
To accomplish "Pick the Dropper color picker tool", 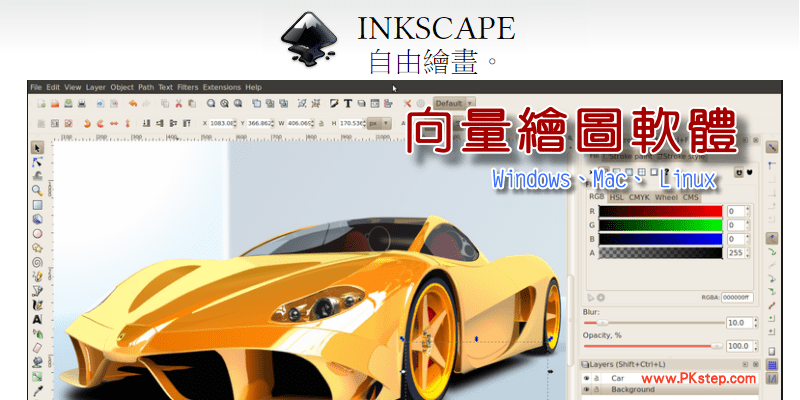I will (x=37, y=391).
